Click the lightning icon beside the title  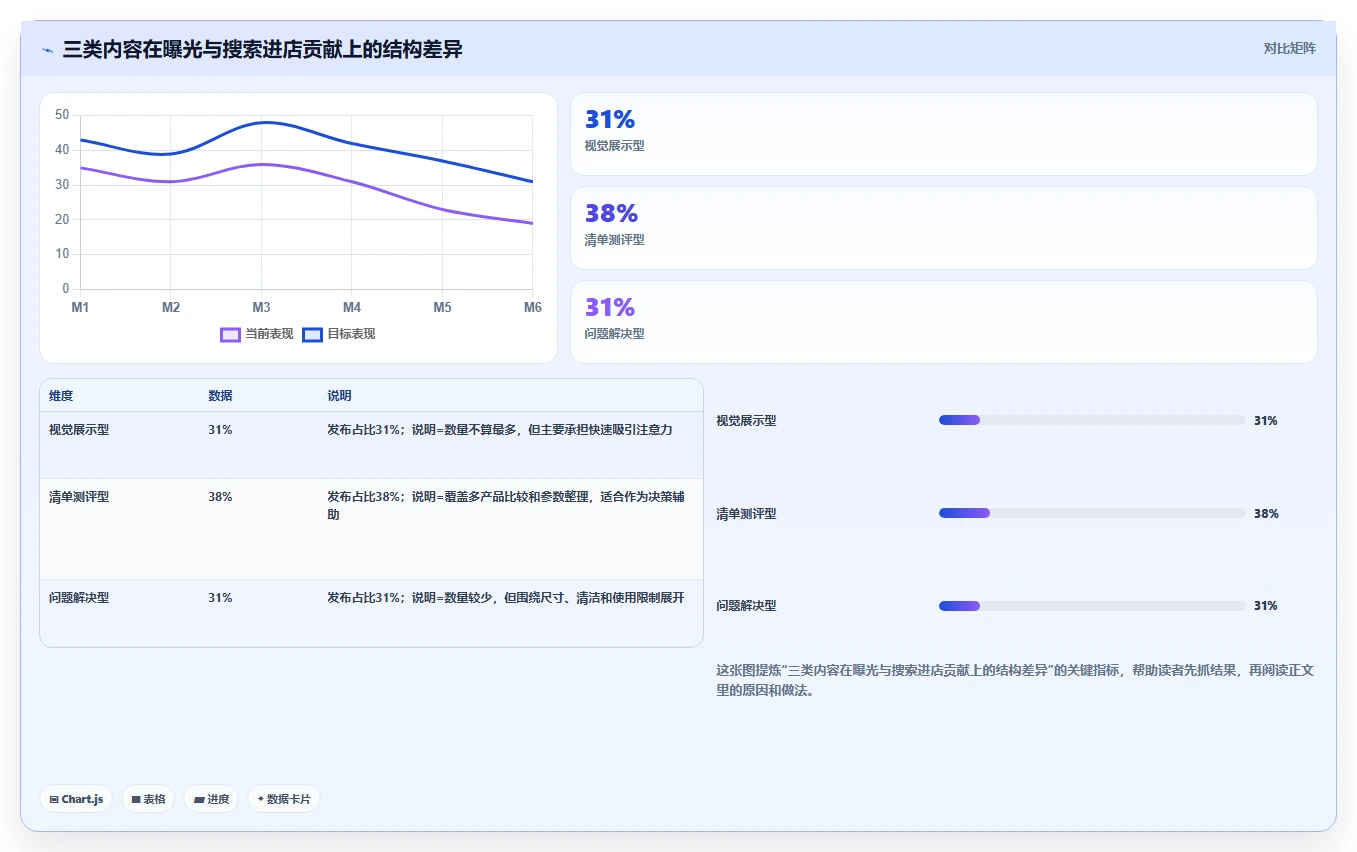tap(47, 50)
